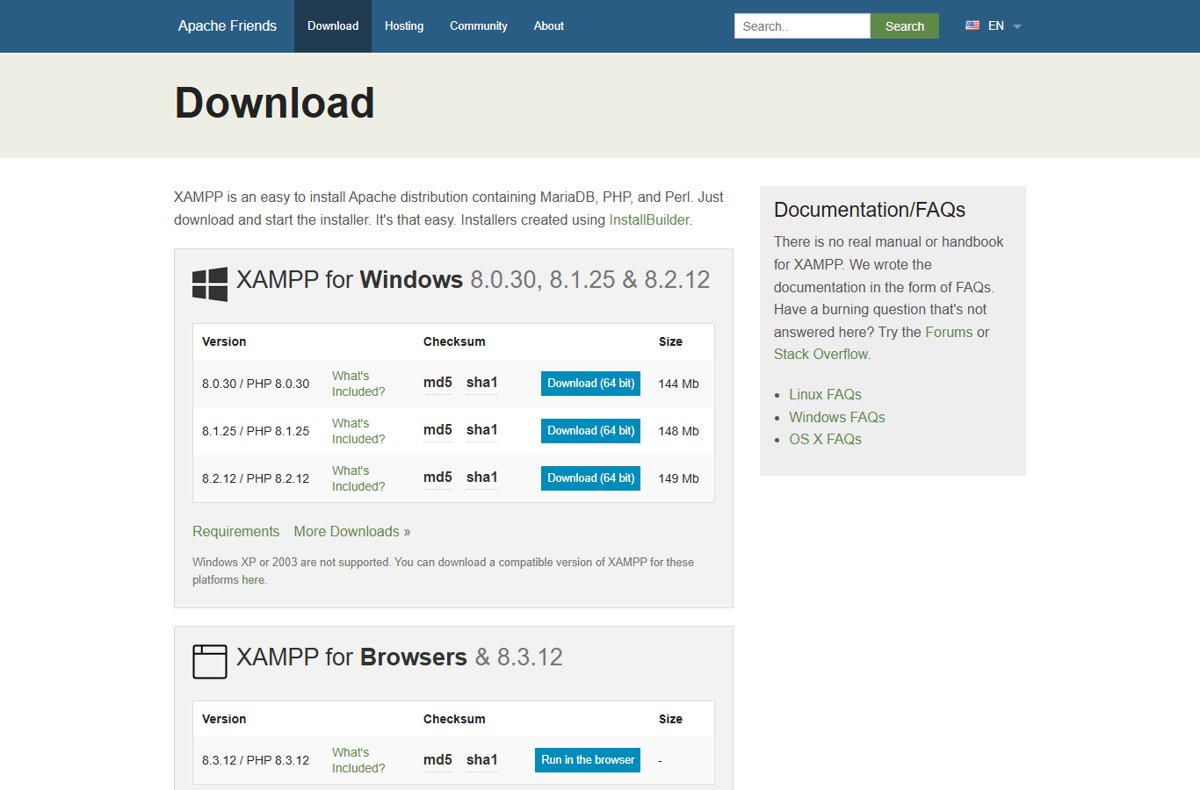Image resolution: width=1200 pixels, height=790 pixels.
Task: Show md5 checksum for 8.3.12
Action: [x=438, y=760]
